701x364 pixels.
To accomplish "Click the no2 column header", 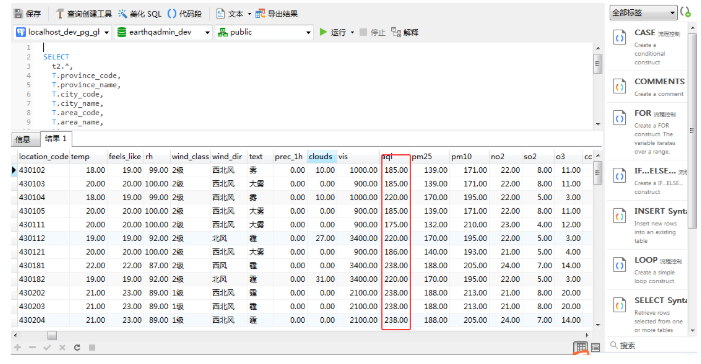I will (505, 157).
